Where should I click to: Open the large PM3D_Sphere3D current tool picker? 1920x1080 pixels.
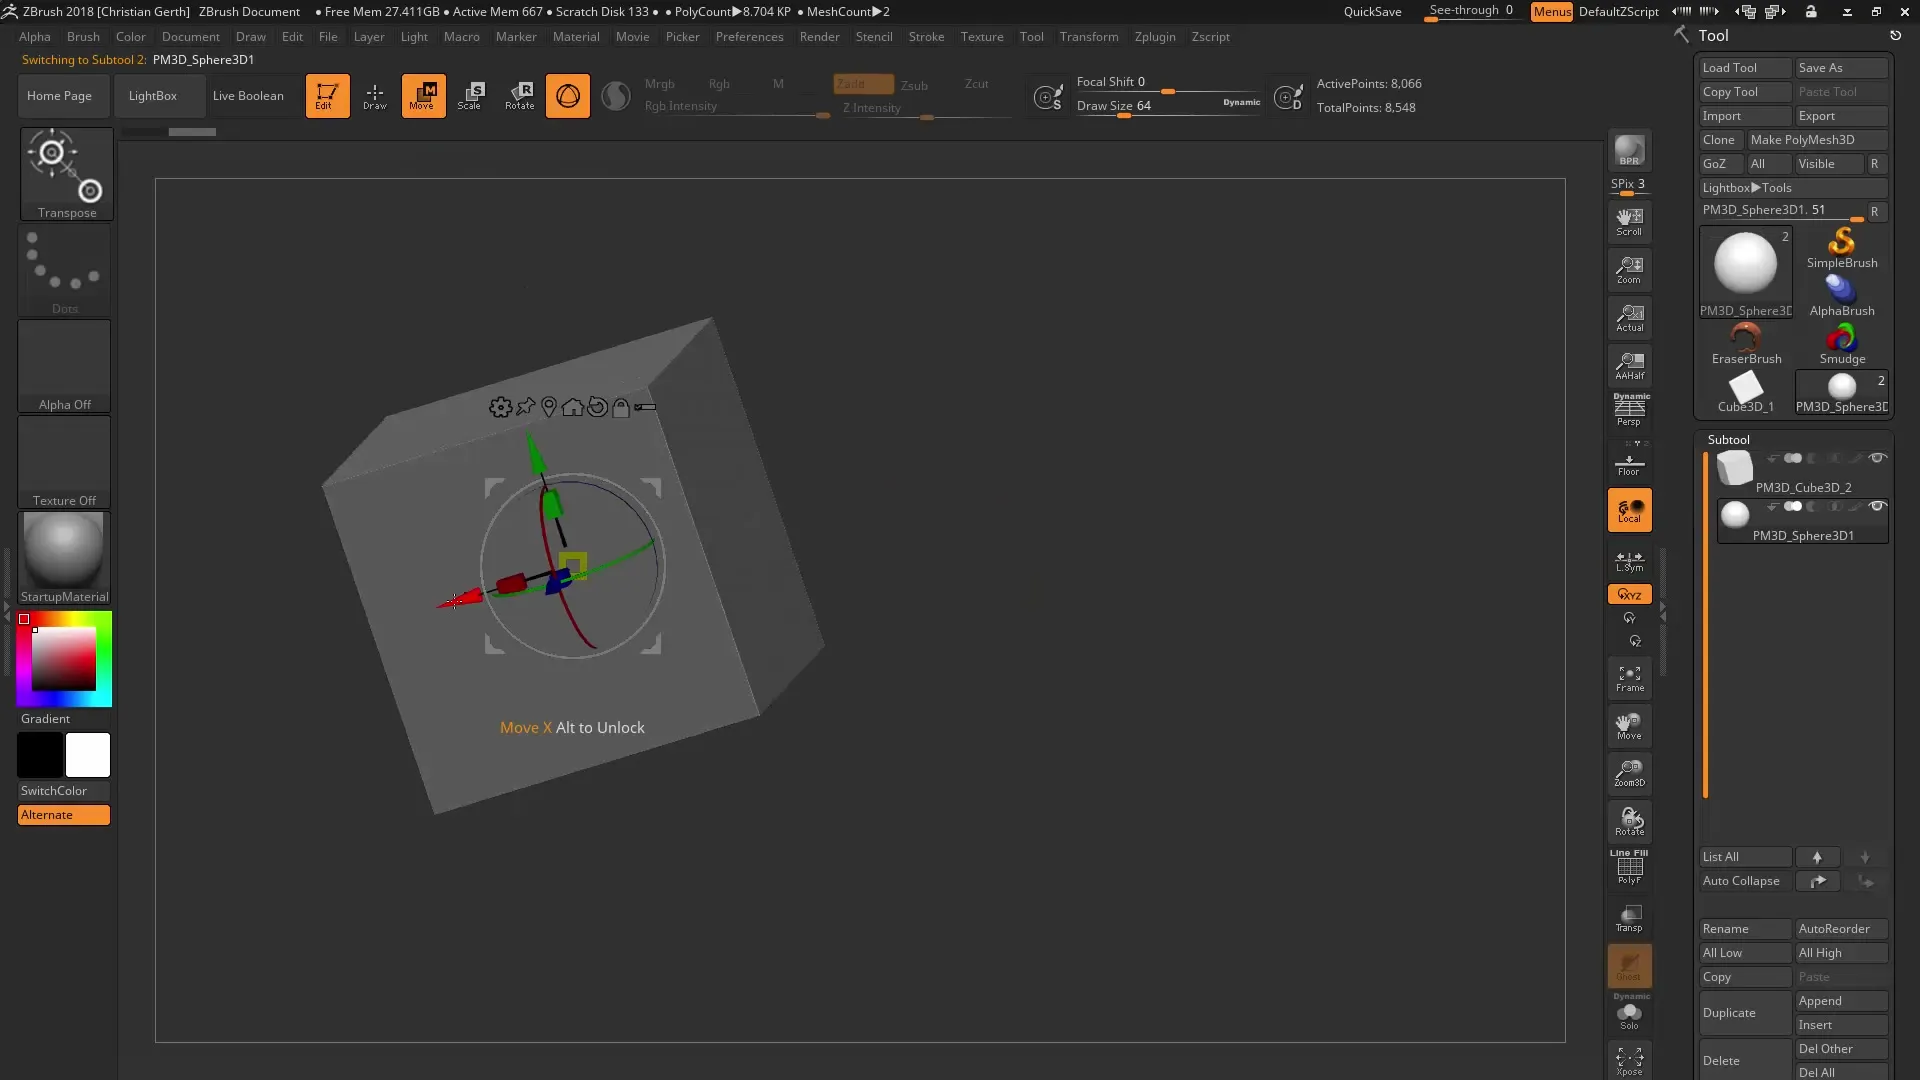1746,272
